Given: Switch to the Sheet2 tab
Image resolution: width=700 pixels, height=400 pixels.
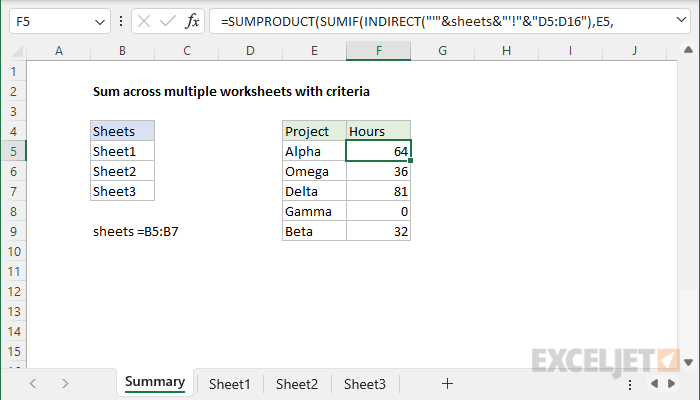Looking at the screenshot, I should pyautogui.click(x=297, y=384).
